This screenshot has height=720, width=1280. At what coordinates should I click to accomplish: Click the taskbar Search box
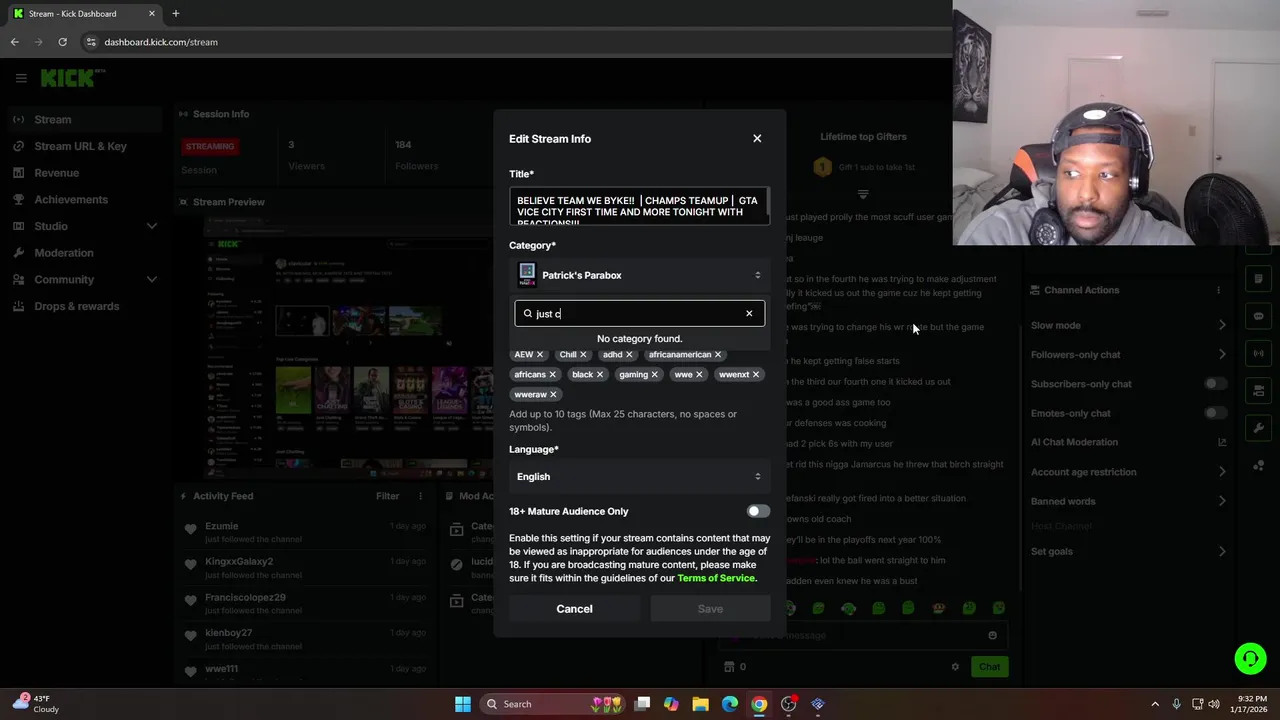click(551, 704)
